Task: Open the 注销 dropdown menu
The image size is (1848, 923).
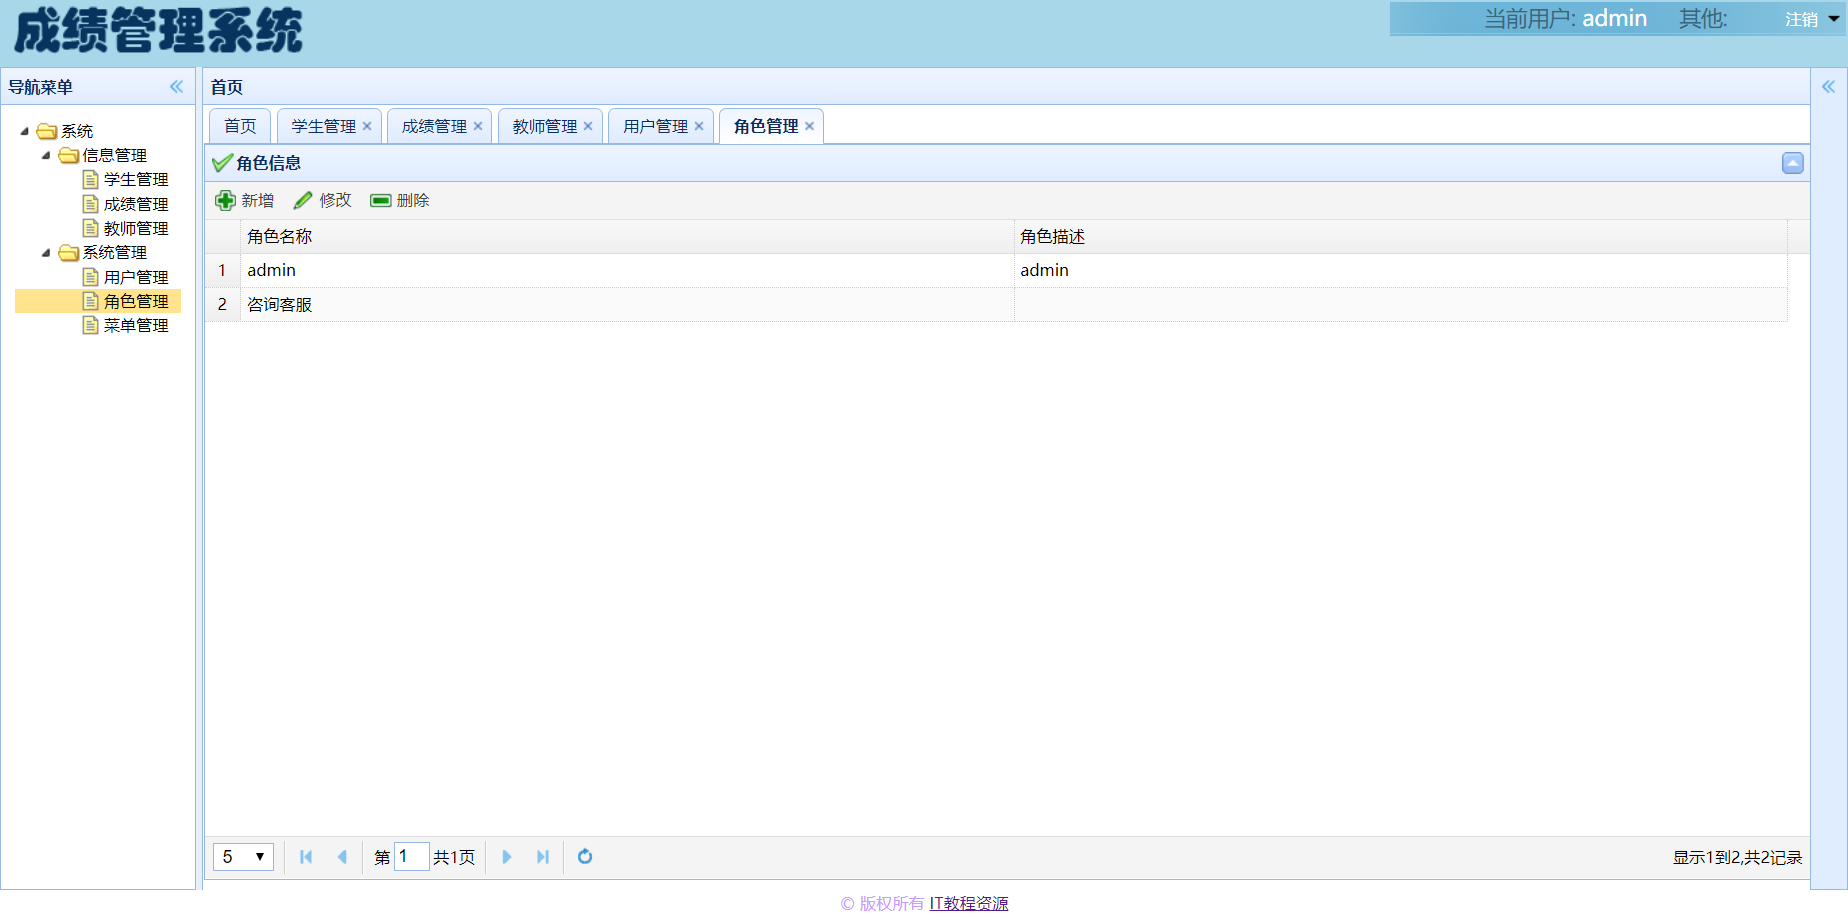Action: [x=1812, y=19]
